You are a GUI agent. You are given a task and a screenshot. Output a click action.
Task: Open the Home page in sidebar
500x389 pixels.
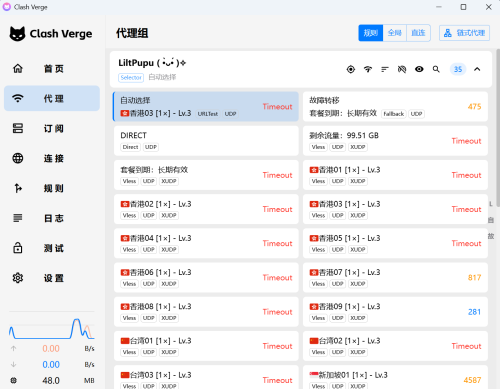(x=52, y=69)
